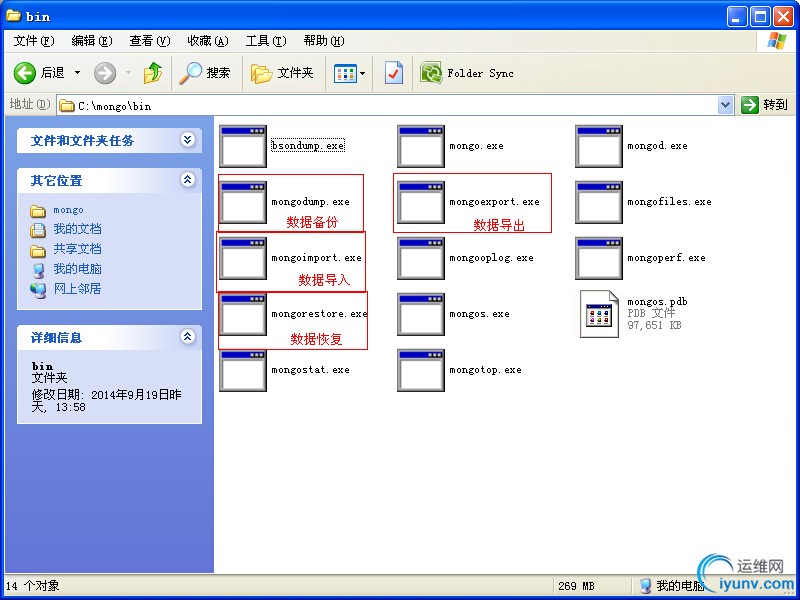800x600 pixels.
Task: Go back with the 后退 button
Action: pos(39,73)
